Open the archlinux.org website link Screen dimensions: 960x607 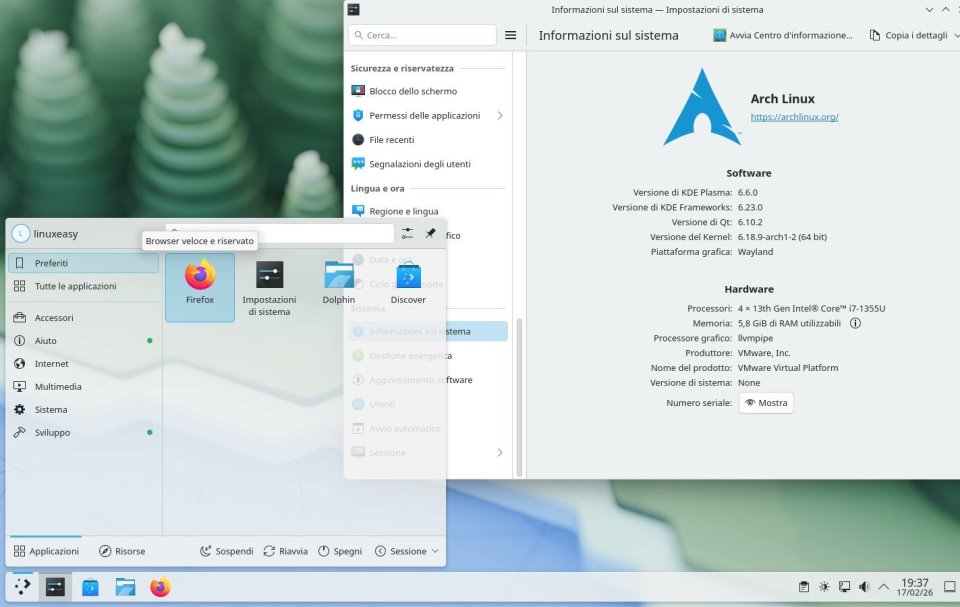[794, 117]
